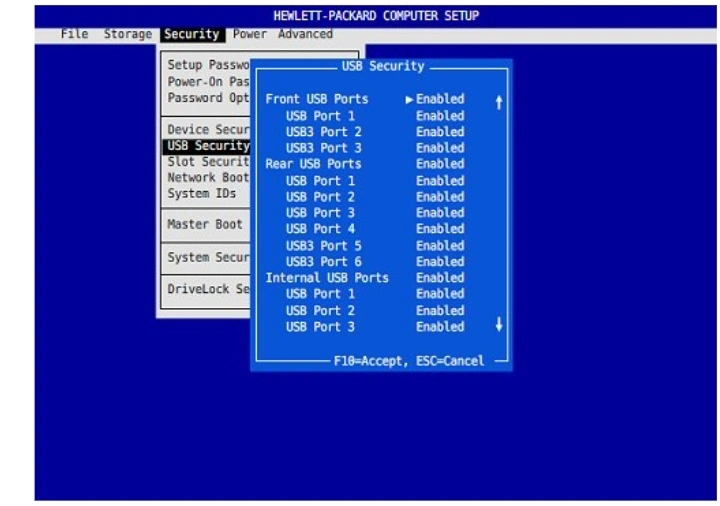The width and height of the screenshot is (720, 506).
Task: Click the scroll up arrow in USB Security
Action: point(499,102)
